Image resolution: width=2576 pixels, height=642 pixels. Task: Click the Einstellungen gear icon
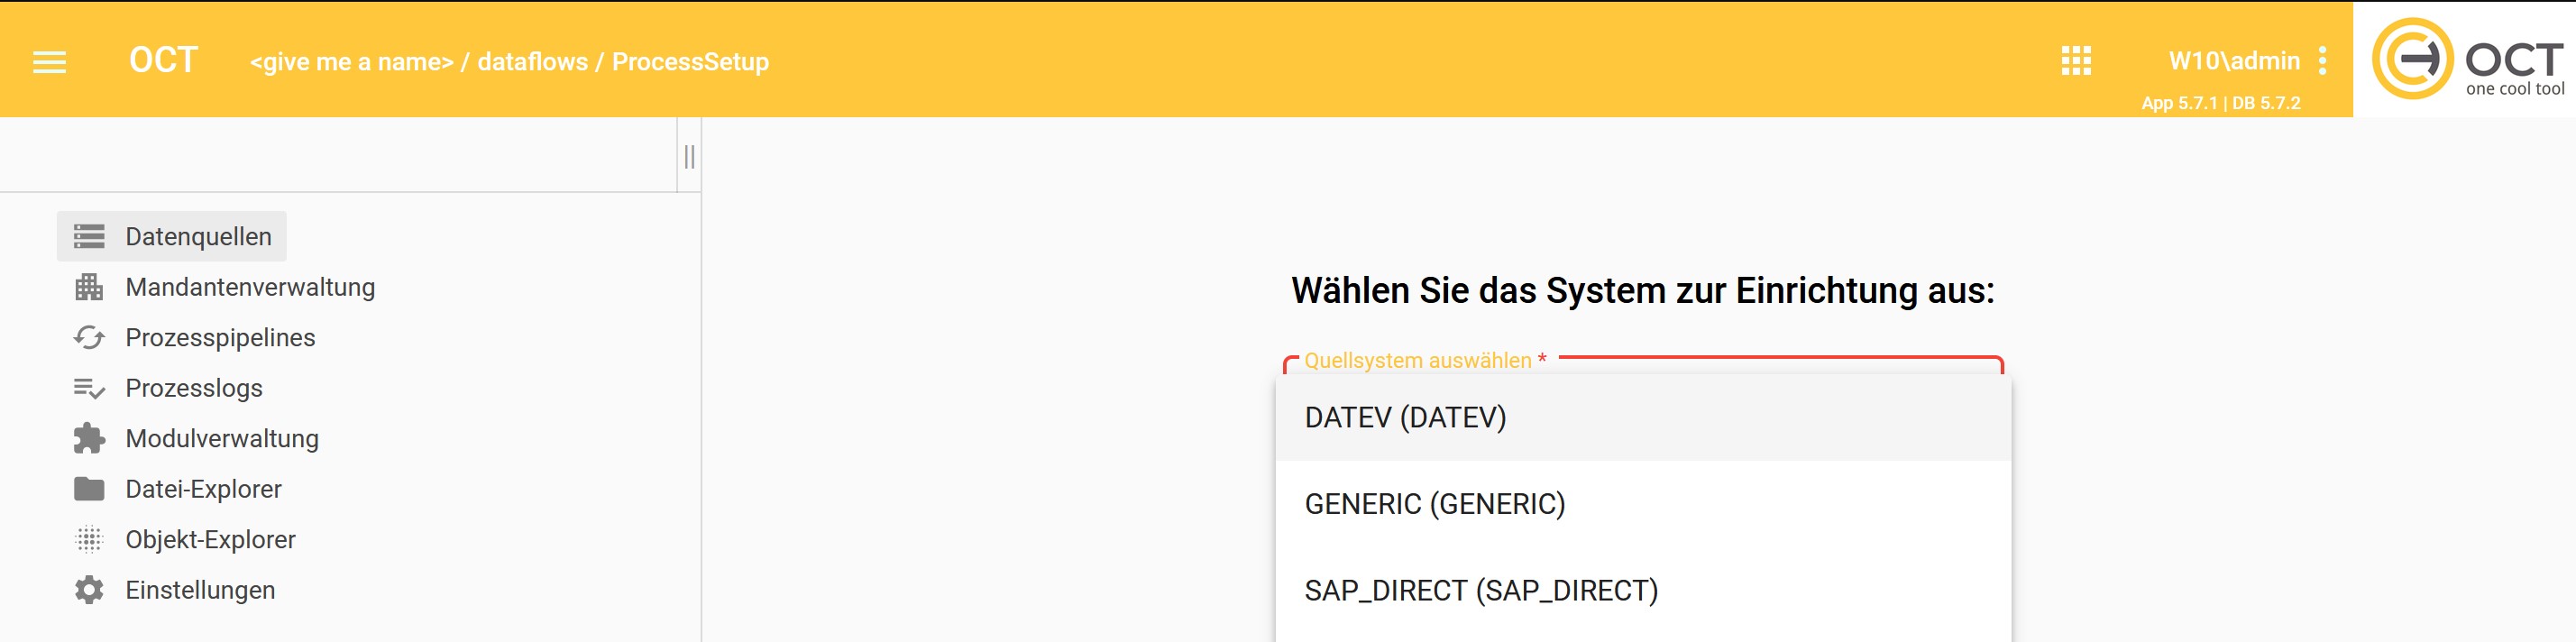(x=89, y=590)
